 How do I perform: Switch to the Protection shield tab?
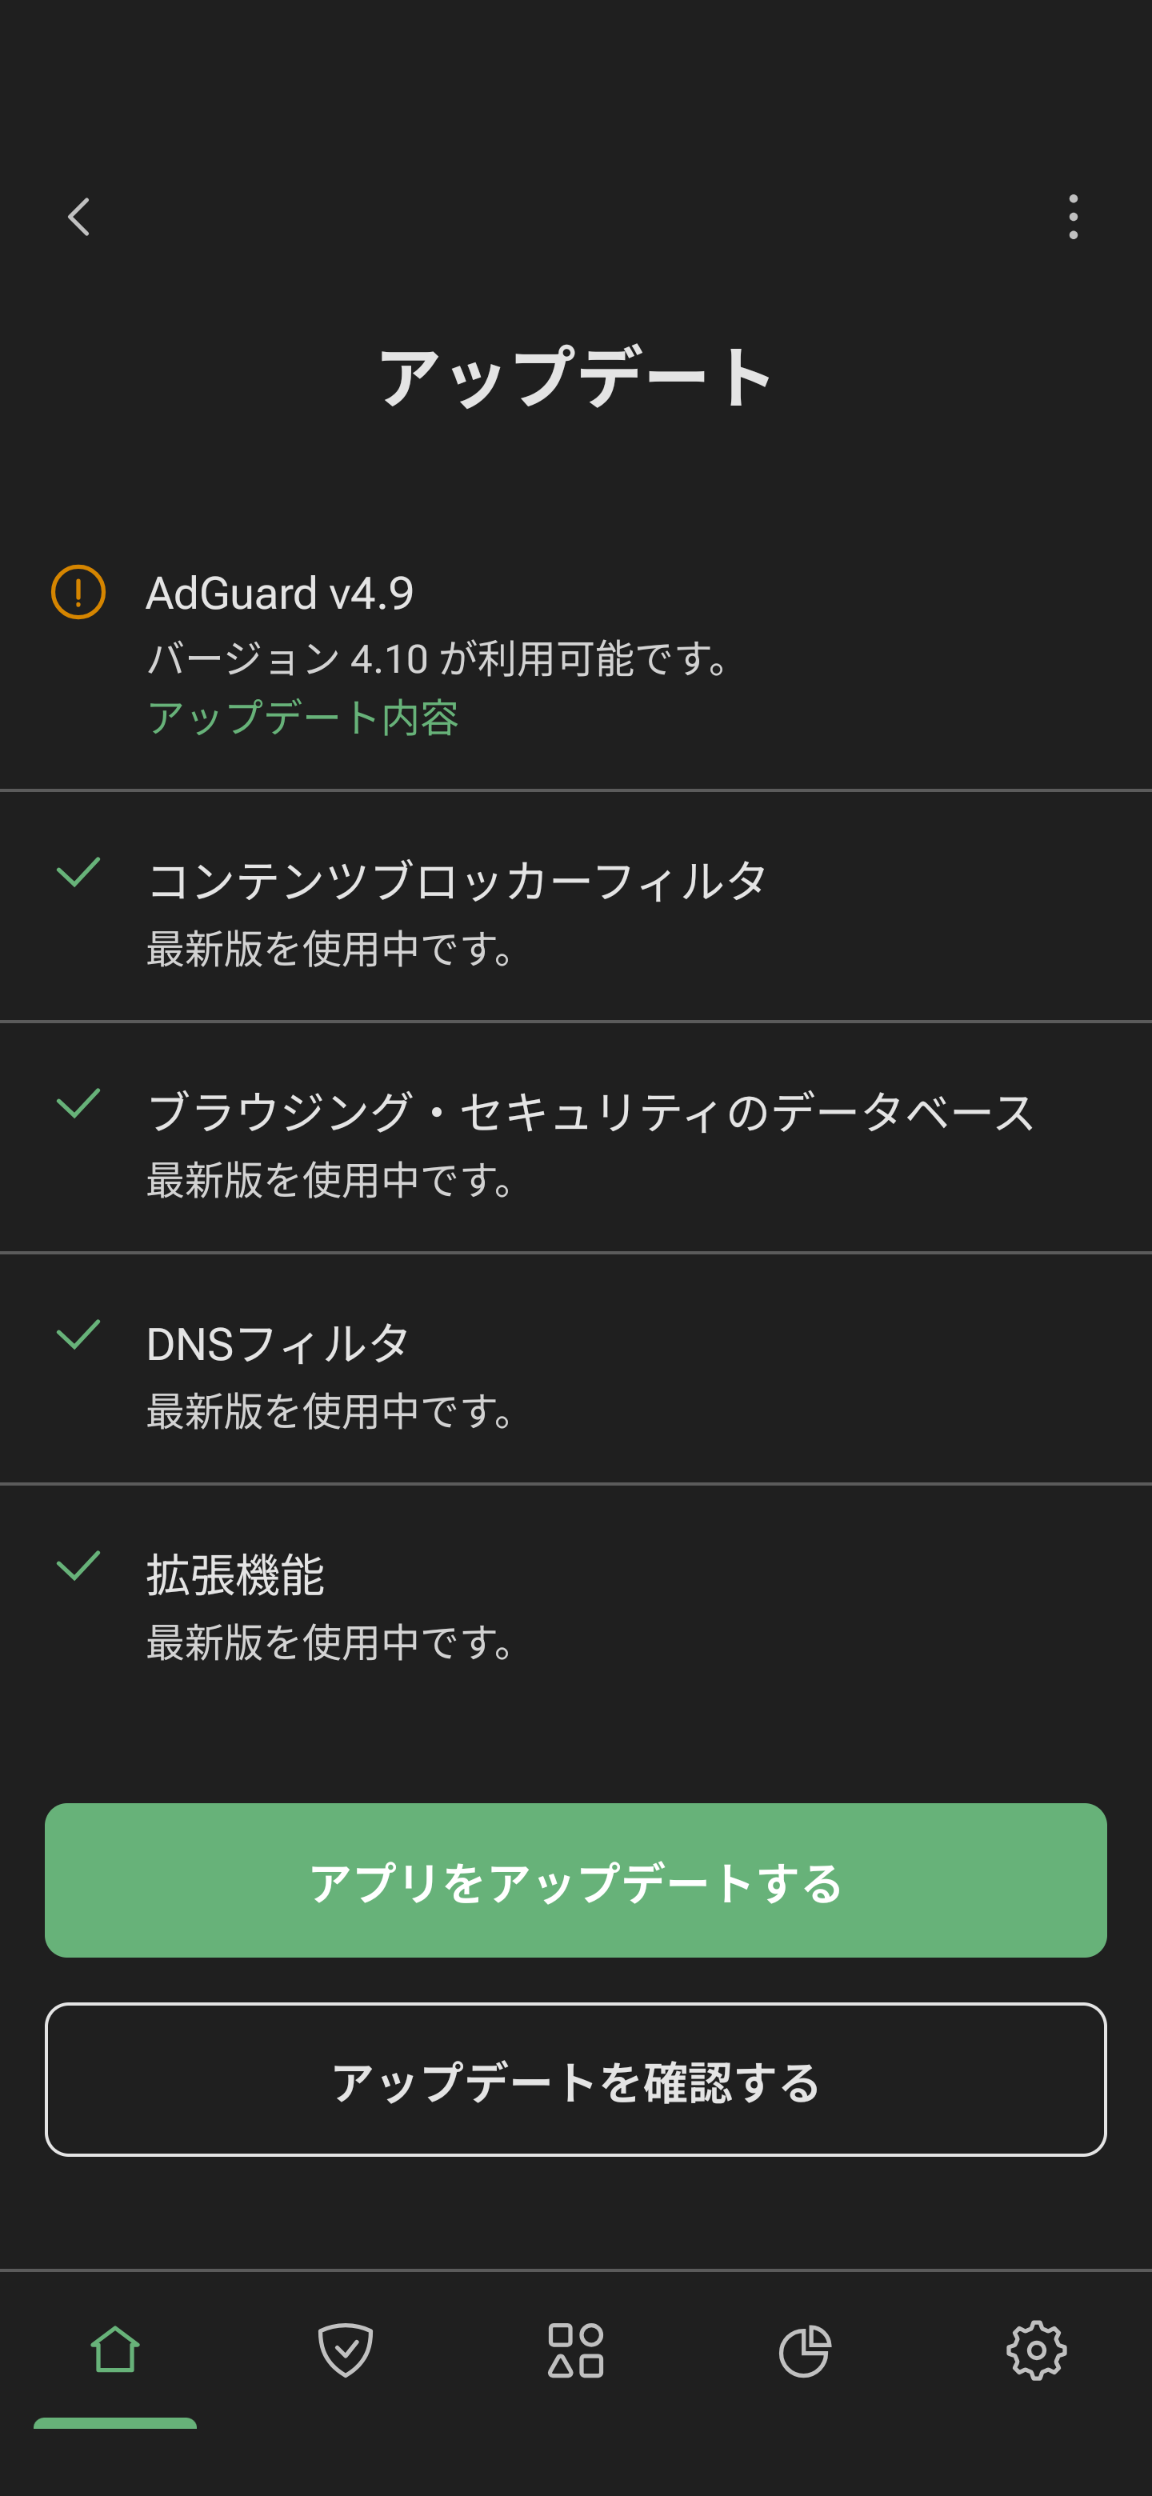(x=345, y=2350)
